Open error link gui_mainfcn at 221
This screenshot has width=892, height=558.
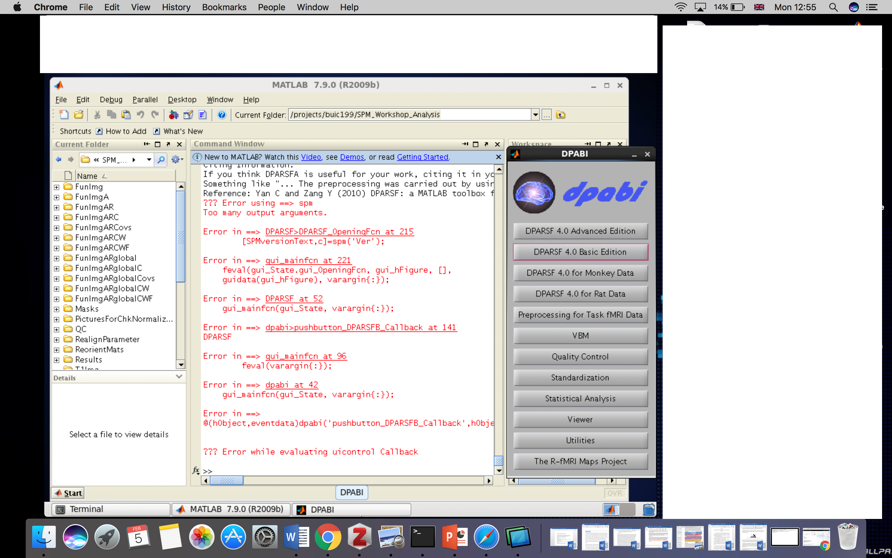pyautogui.click(x=308, y=261)
